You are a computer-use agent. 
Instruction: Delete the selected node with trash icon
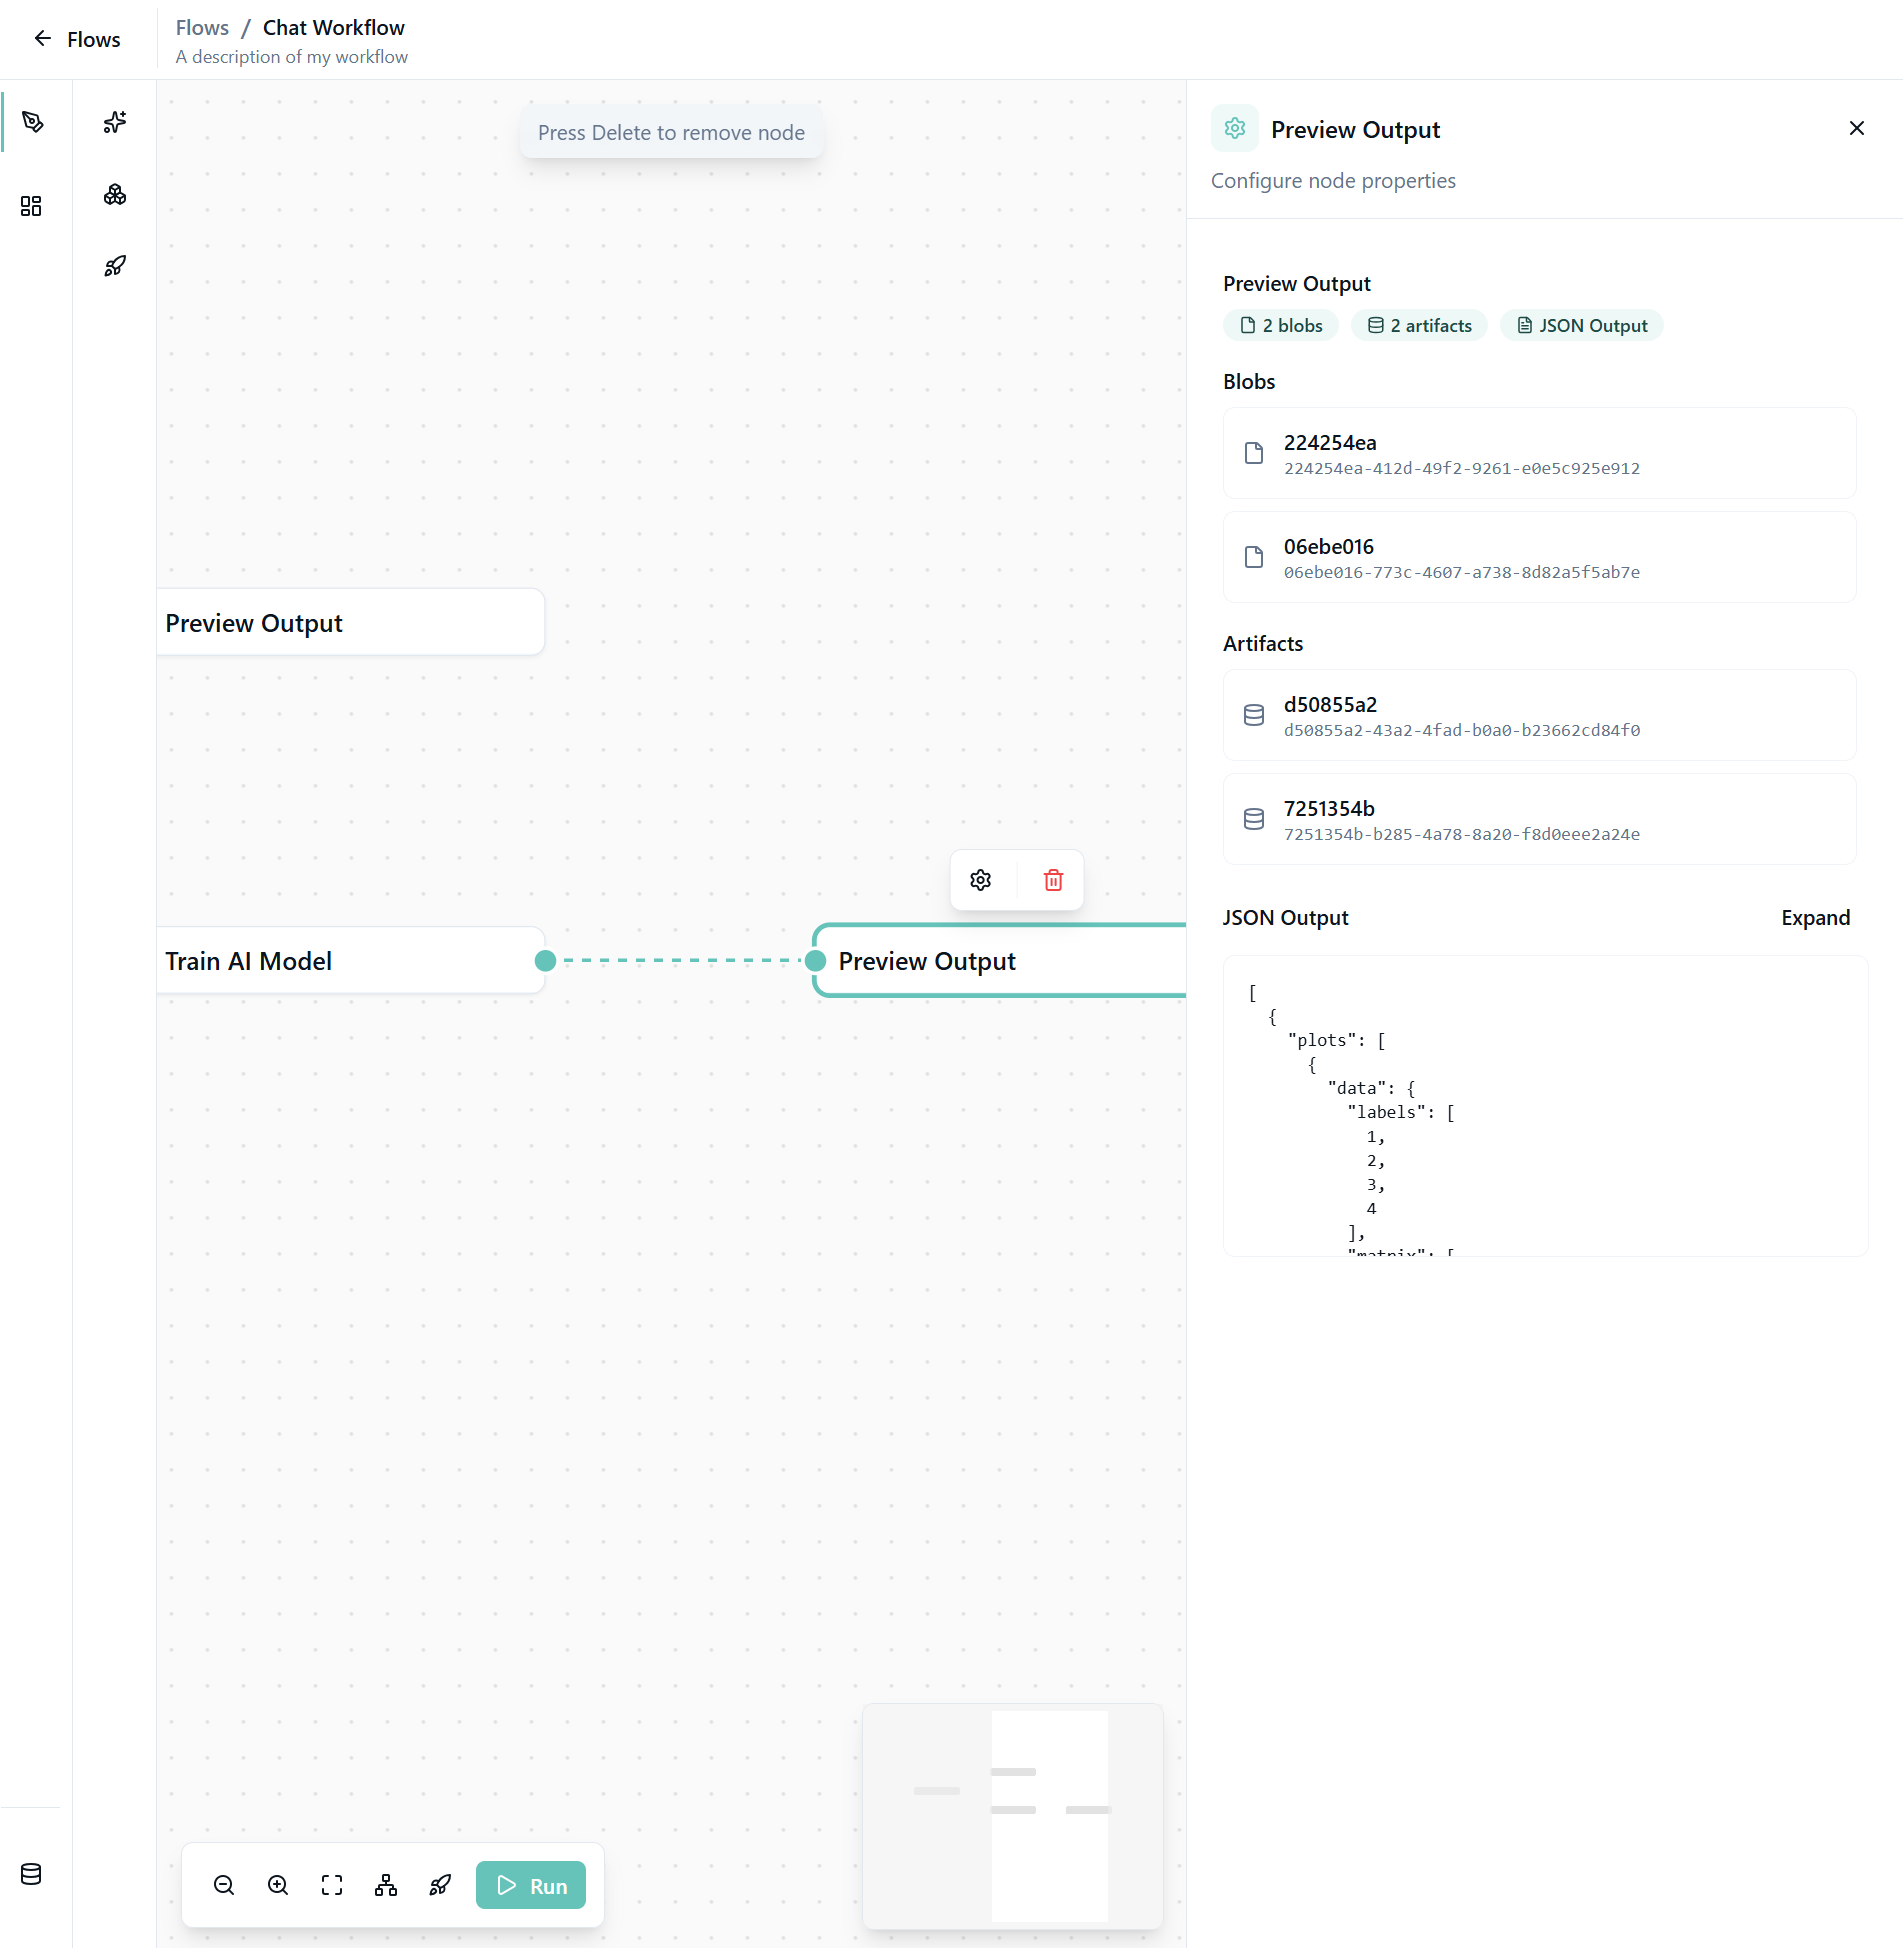tap(1053, 880)
